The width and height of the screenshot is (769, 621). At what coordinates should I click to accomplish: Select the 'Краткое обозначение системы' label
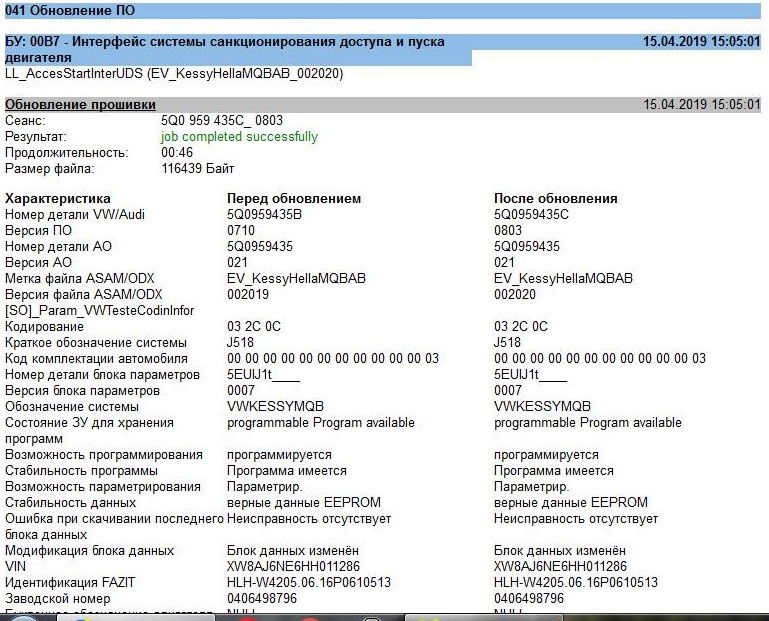(96, 342)
